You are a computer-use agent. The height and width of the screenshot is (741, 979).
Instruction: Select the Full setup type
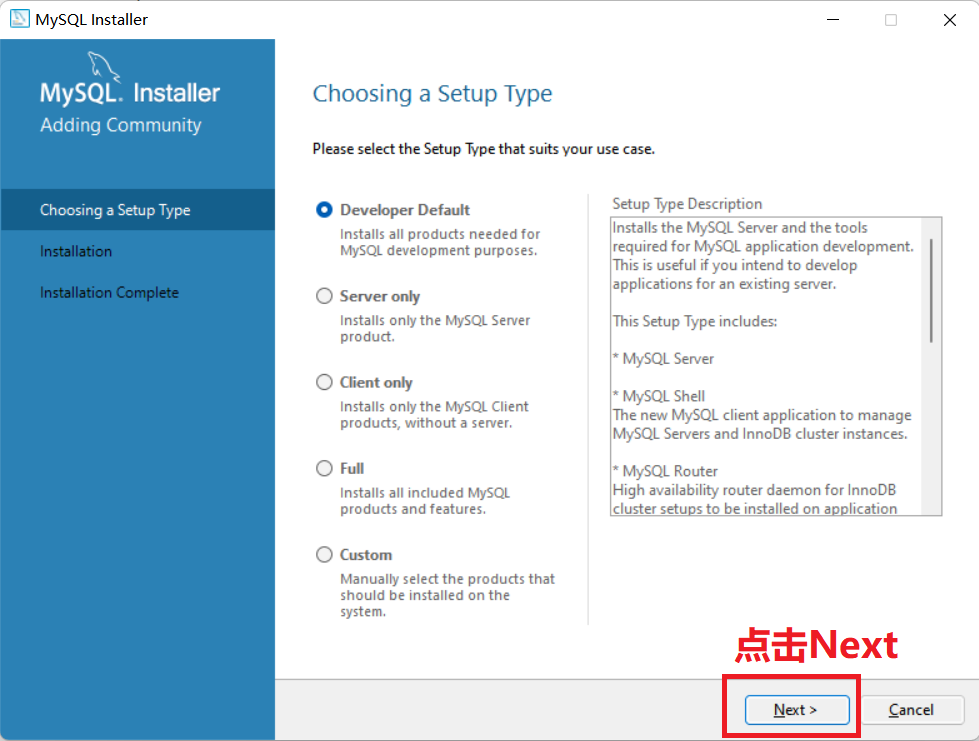click(324, 468)
